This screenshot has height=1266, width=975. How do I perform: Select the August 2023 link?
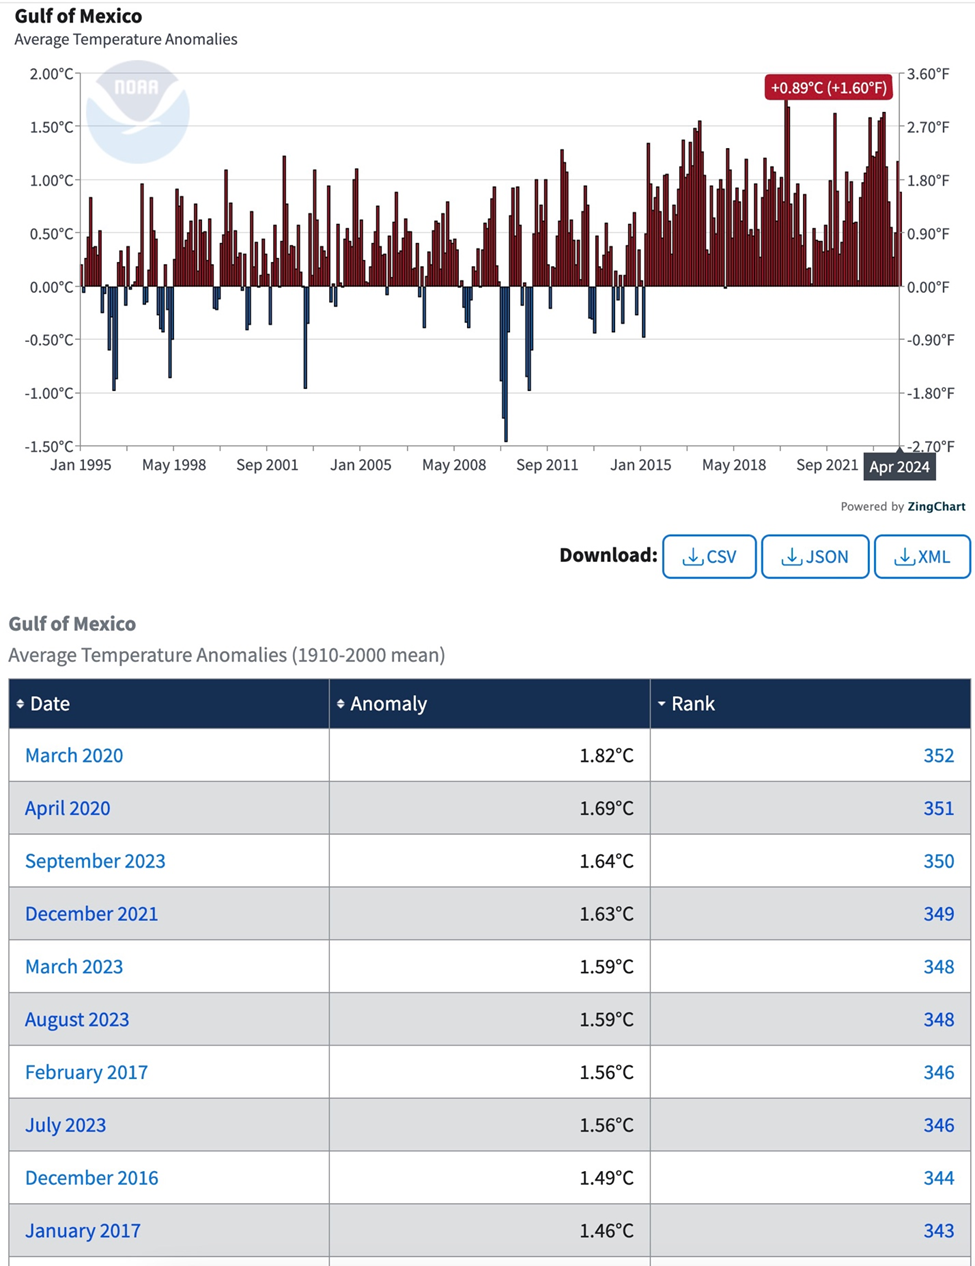[x=77, y=1020]
